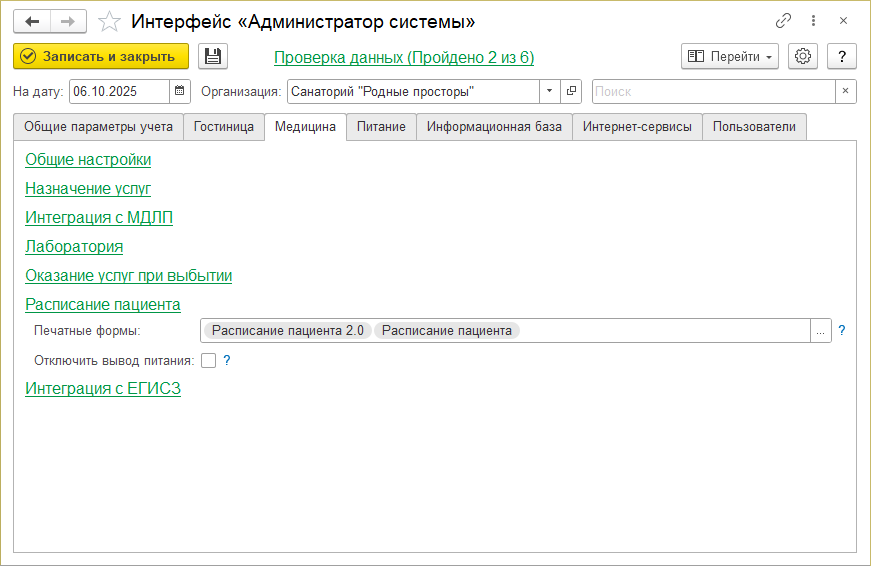
Task: Open Общие настройки link
Action: [88, 160]
